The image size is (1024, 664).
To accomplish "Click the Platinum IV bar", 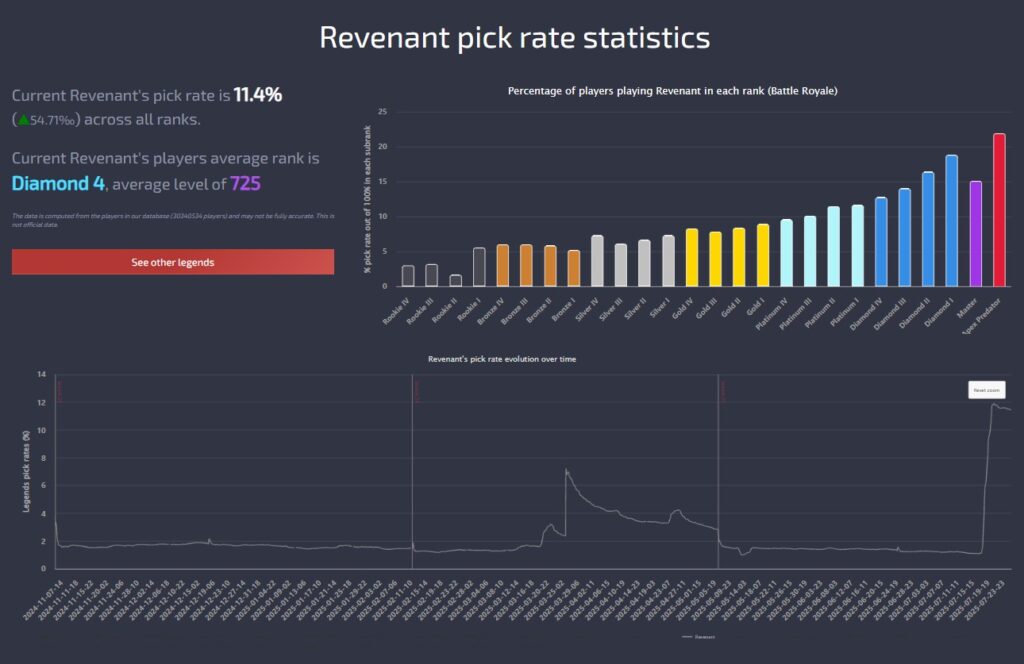I will [x=786, y=253].
